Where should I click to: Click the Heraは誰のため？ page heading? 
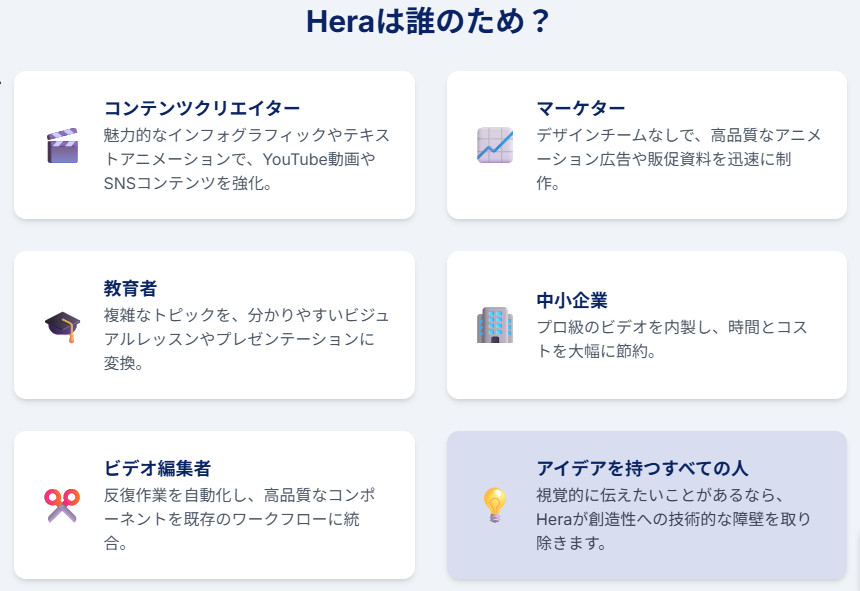pyautogui.click(x=429, y=21)
